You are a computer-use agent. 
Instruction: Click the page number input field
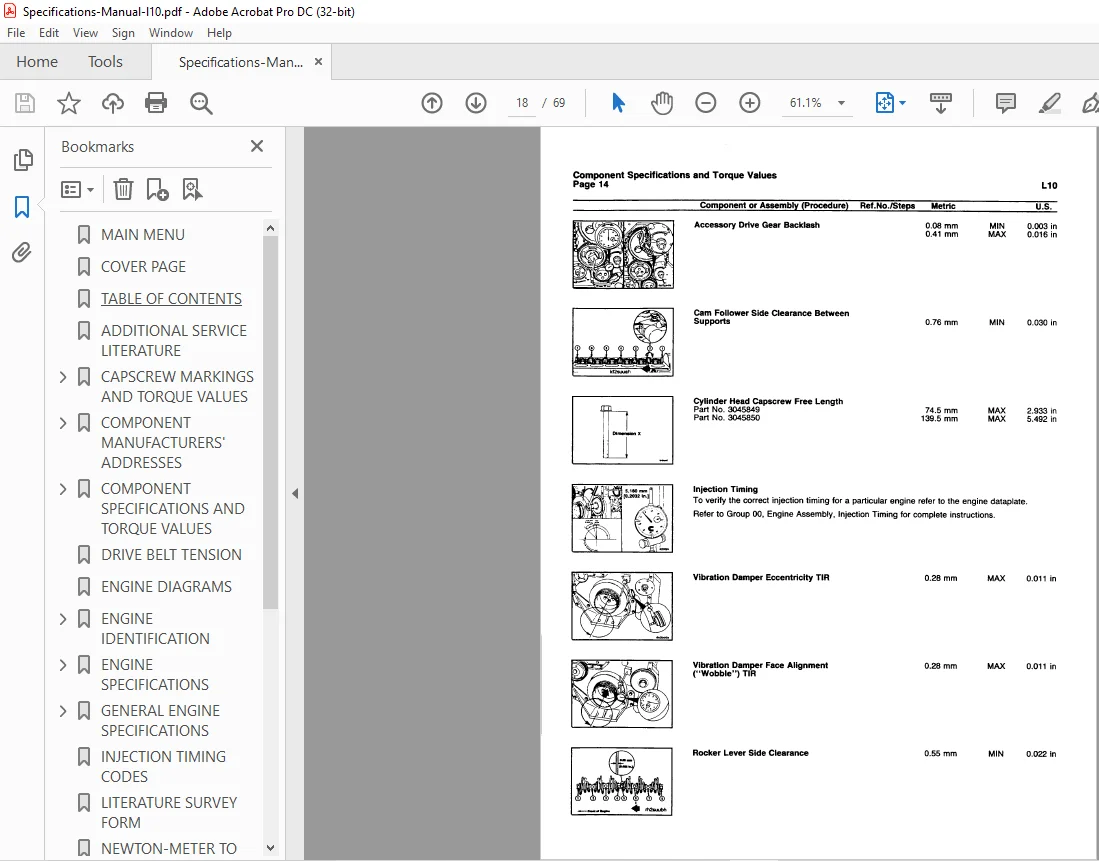point(522,103)
